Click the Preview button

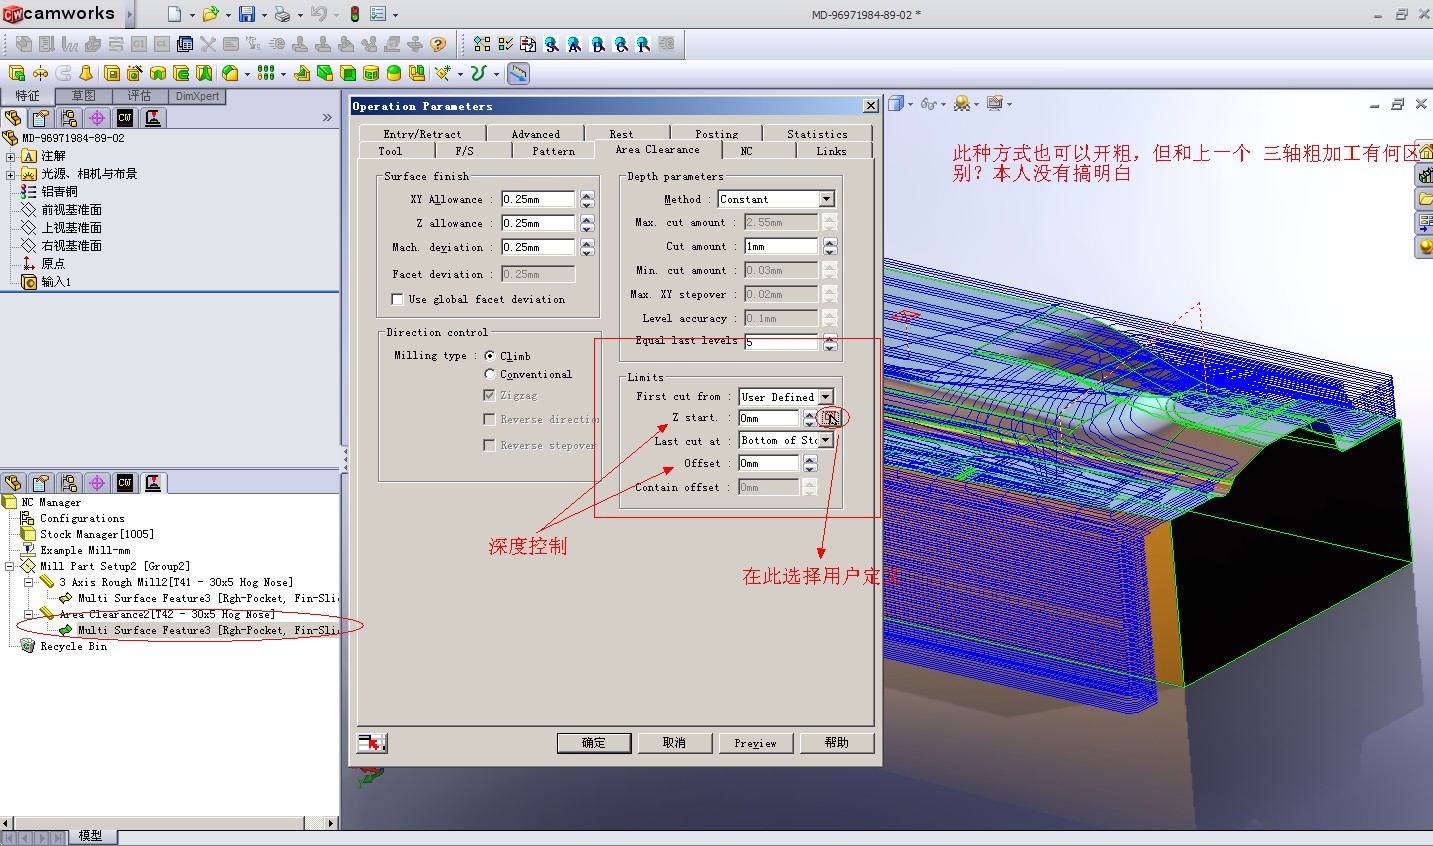tap(755, 743)
